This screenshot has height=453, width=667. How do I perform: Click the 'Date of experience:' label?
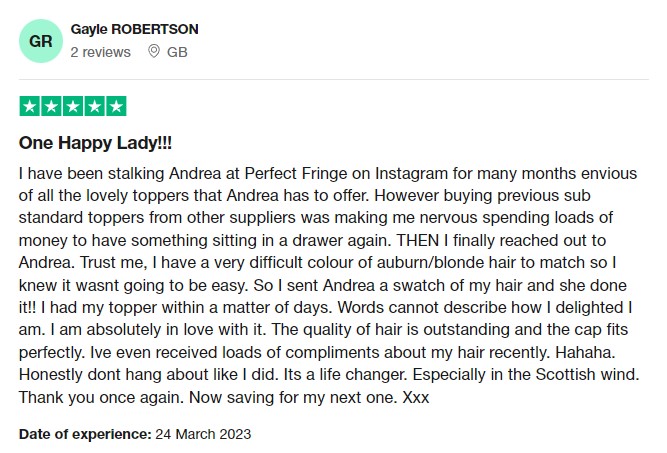pyautogui.click(x=85, y=434)
